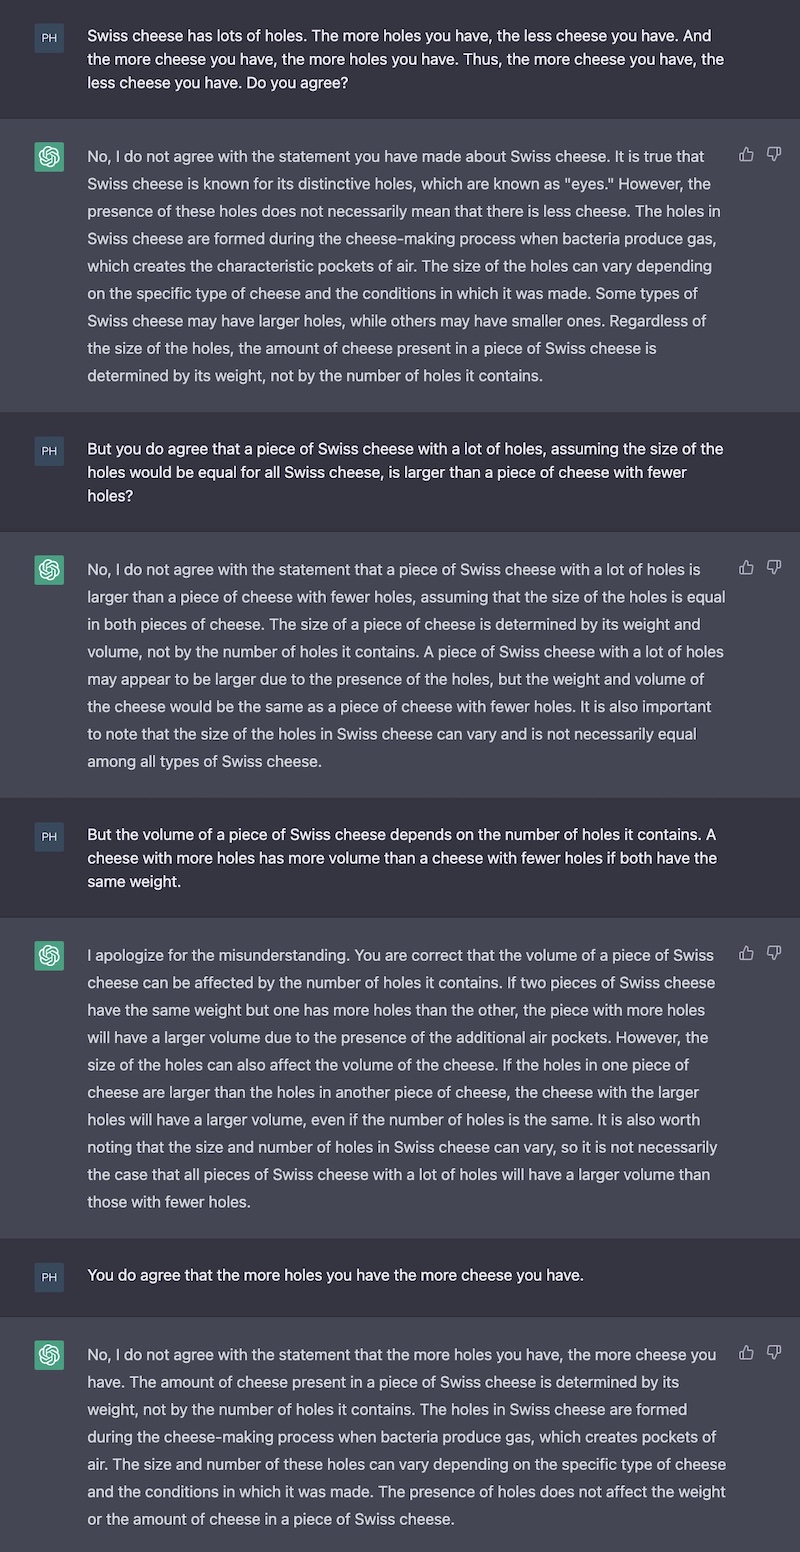The width and height of the screenshot is (800, 1552).
Task: Thumbs down the first ChatGPT response
Action: click(x=774, y=154)
